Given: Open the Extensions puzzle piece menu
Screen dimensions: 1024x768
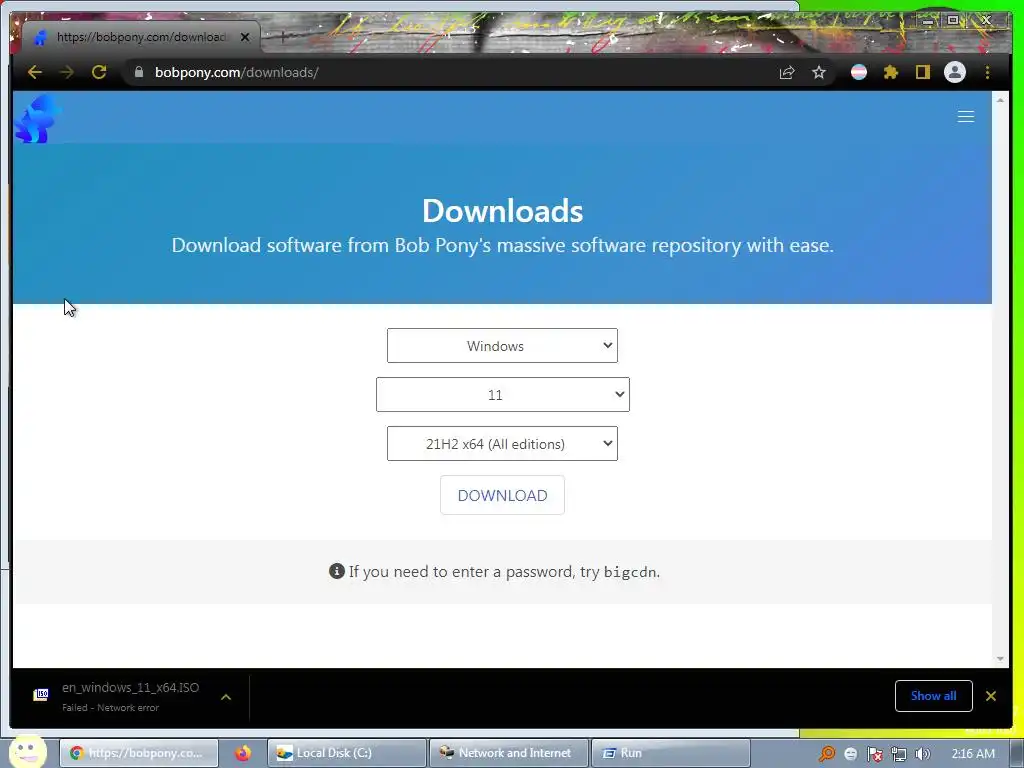Looking at the screenshot, I should pos(891,72).
